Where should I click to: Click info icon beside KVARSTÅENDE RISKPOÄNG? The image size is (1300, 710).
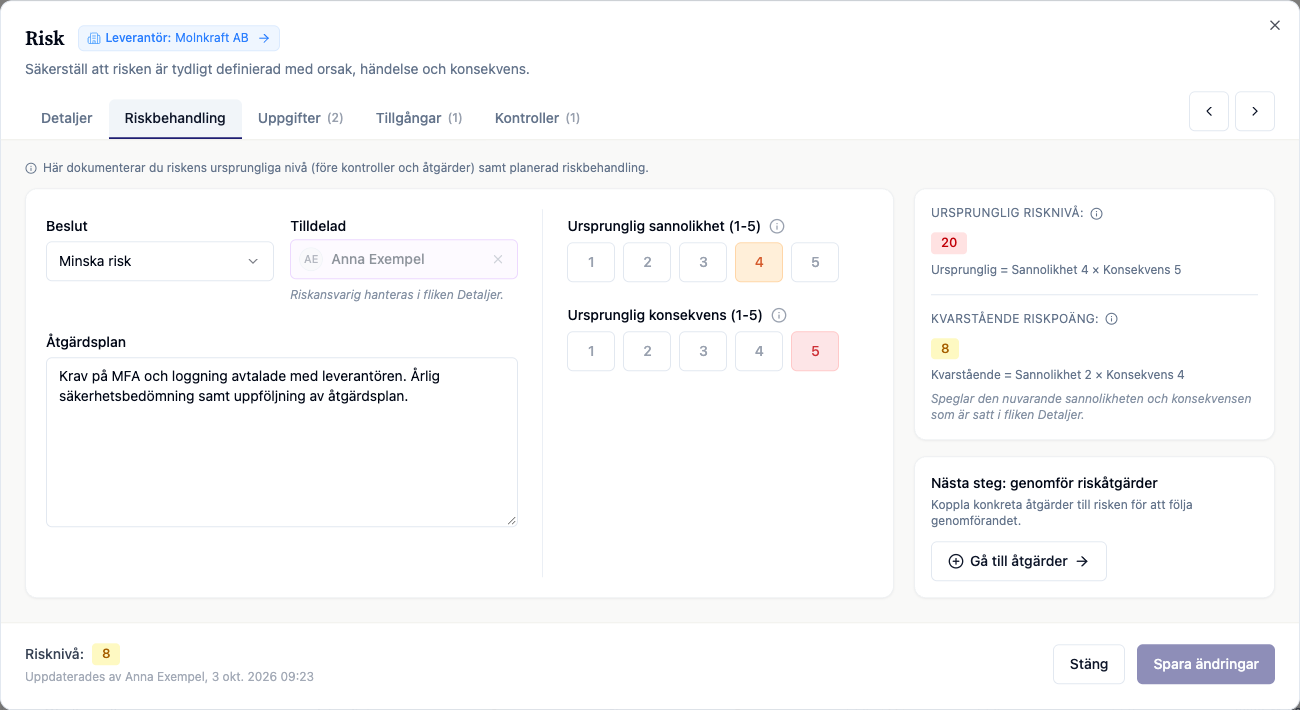(x=1111, y=319)
